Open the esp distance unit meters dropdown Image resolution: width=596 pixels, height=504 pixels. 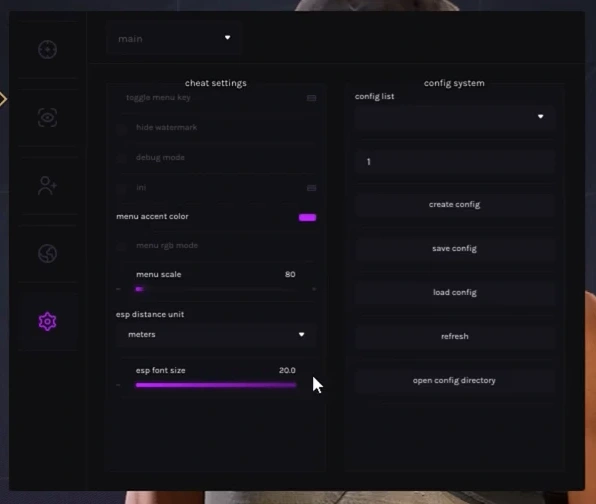click(216, 335)
